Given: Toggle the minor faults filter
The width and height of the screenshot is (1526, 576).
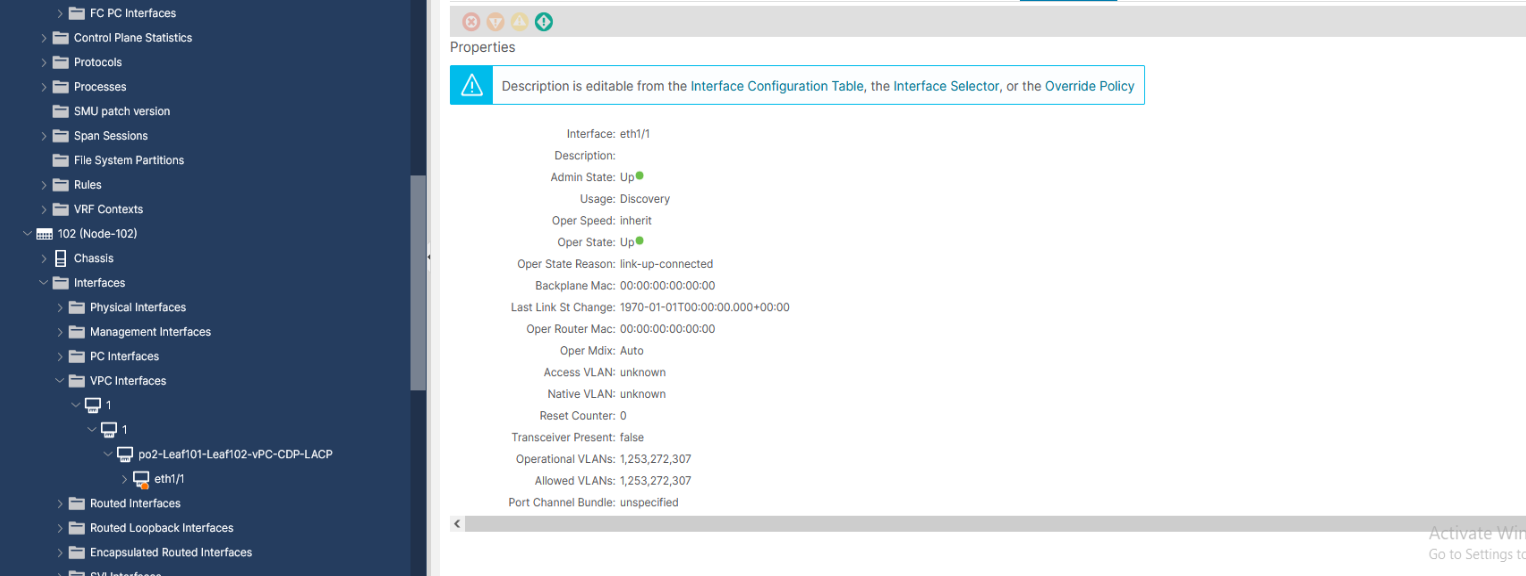Looking at the screenshot, I should pos(519,21).
